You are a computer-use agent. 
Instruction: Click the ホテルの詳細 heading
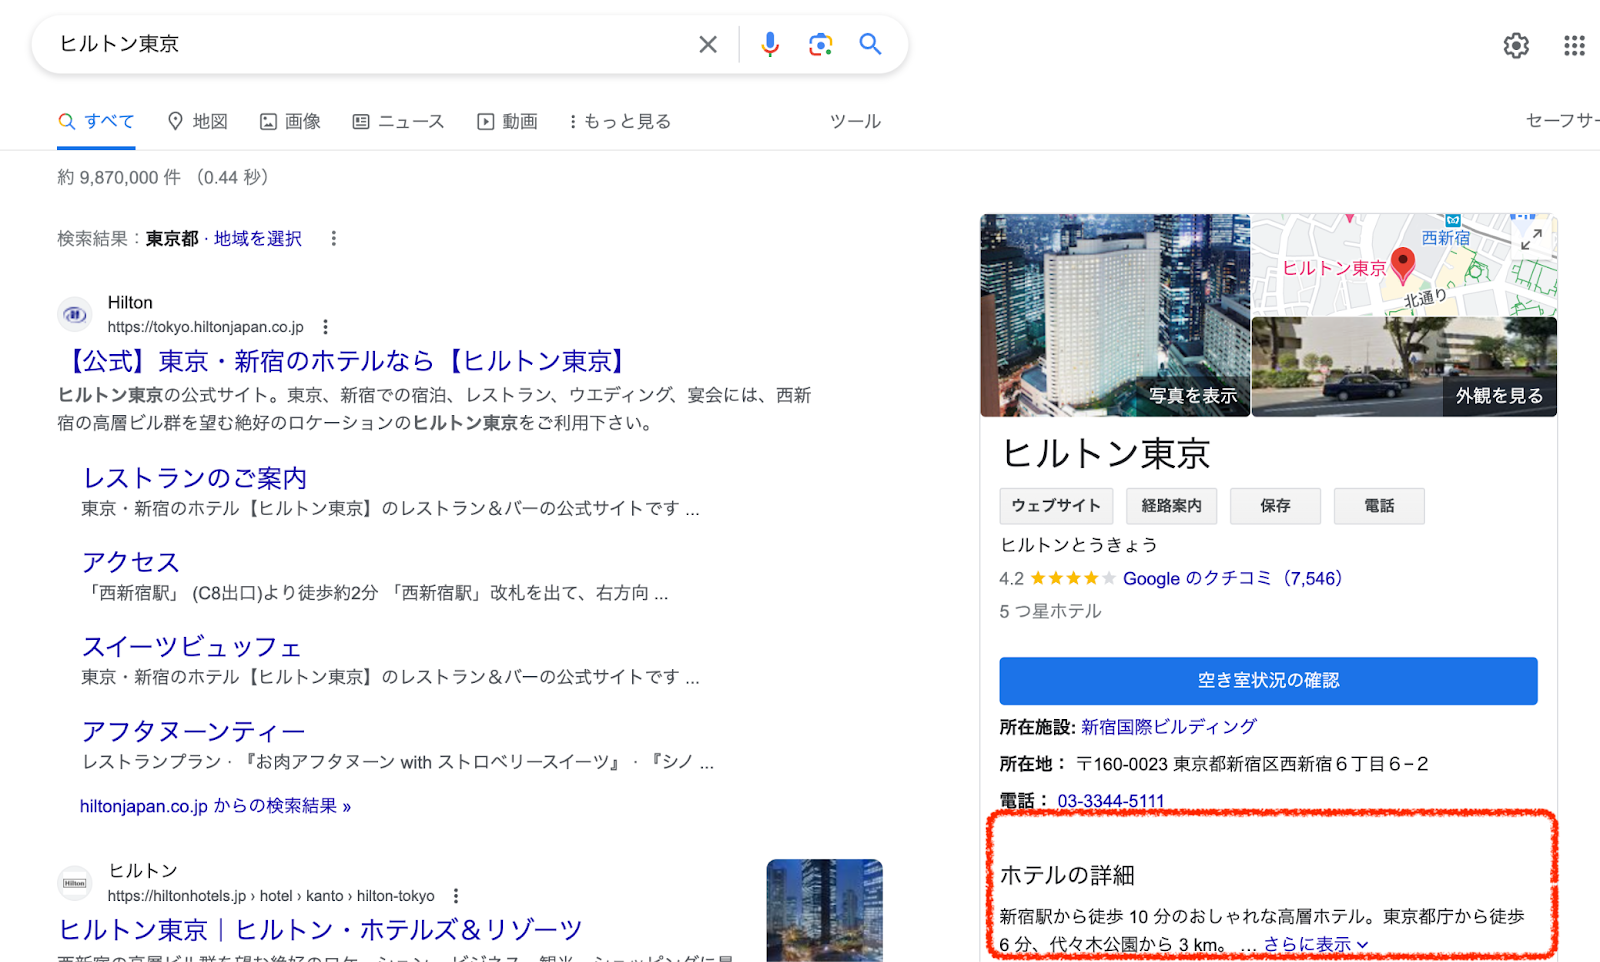click(x=1067, y=875)
